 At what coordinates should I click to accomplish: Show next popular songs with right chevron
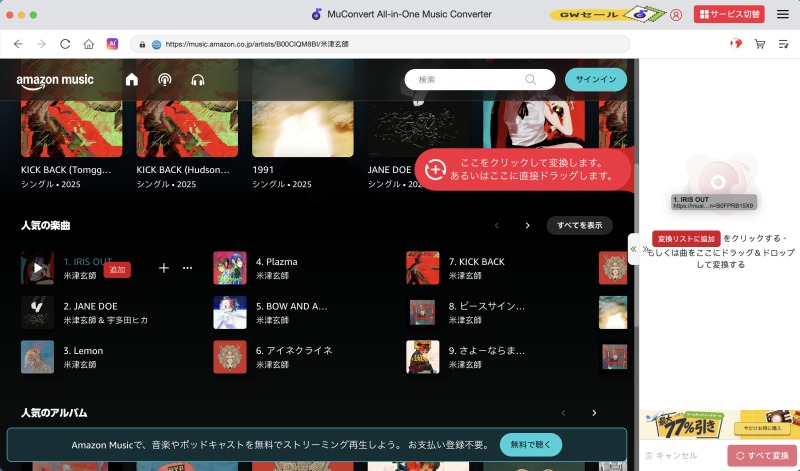point(528,226)
